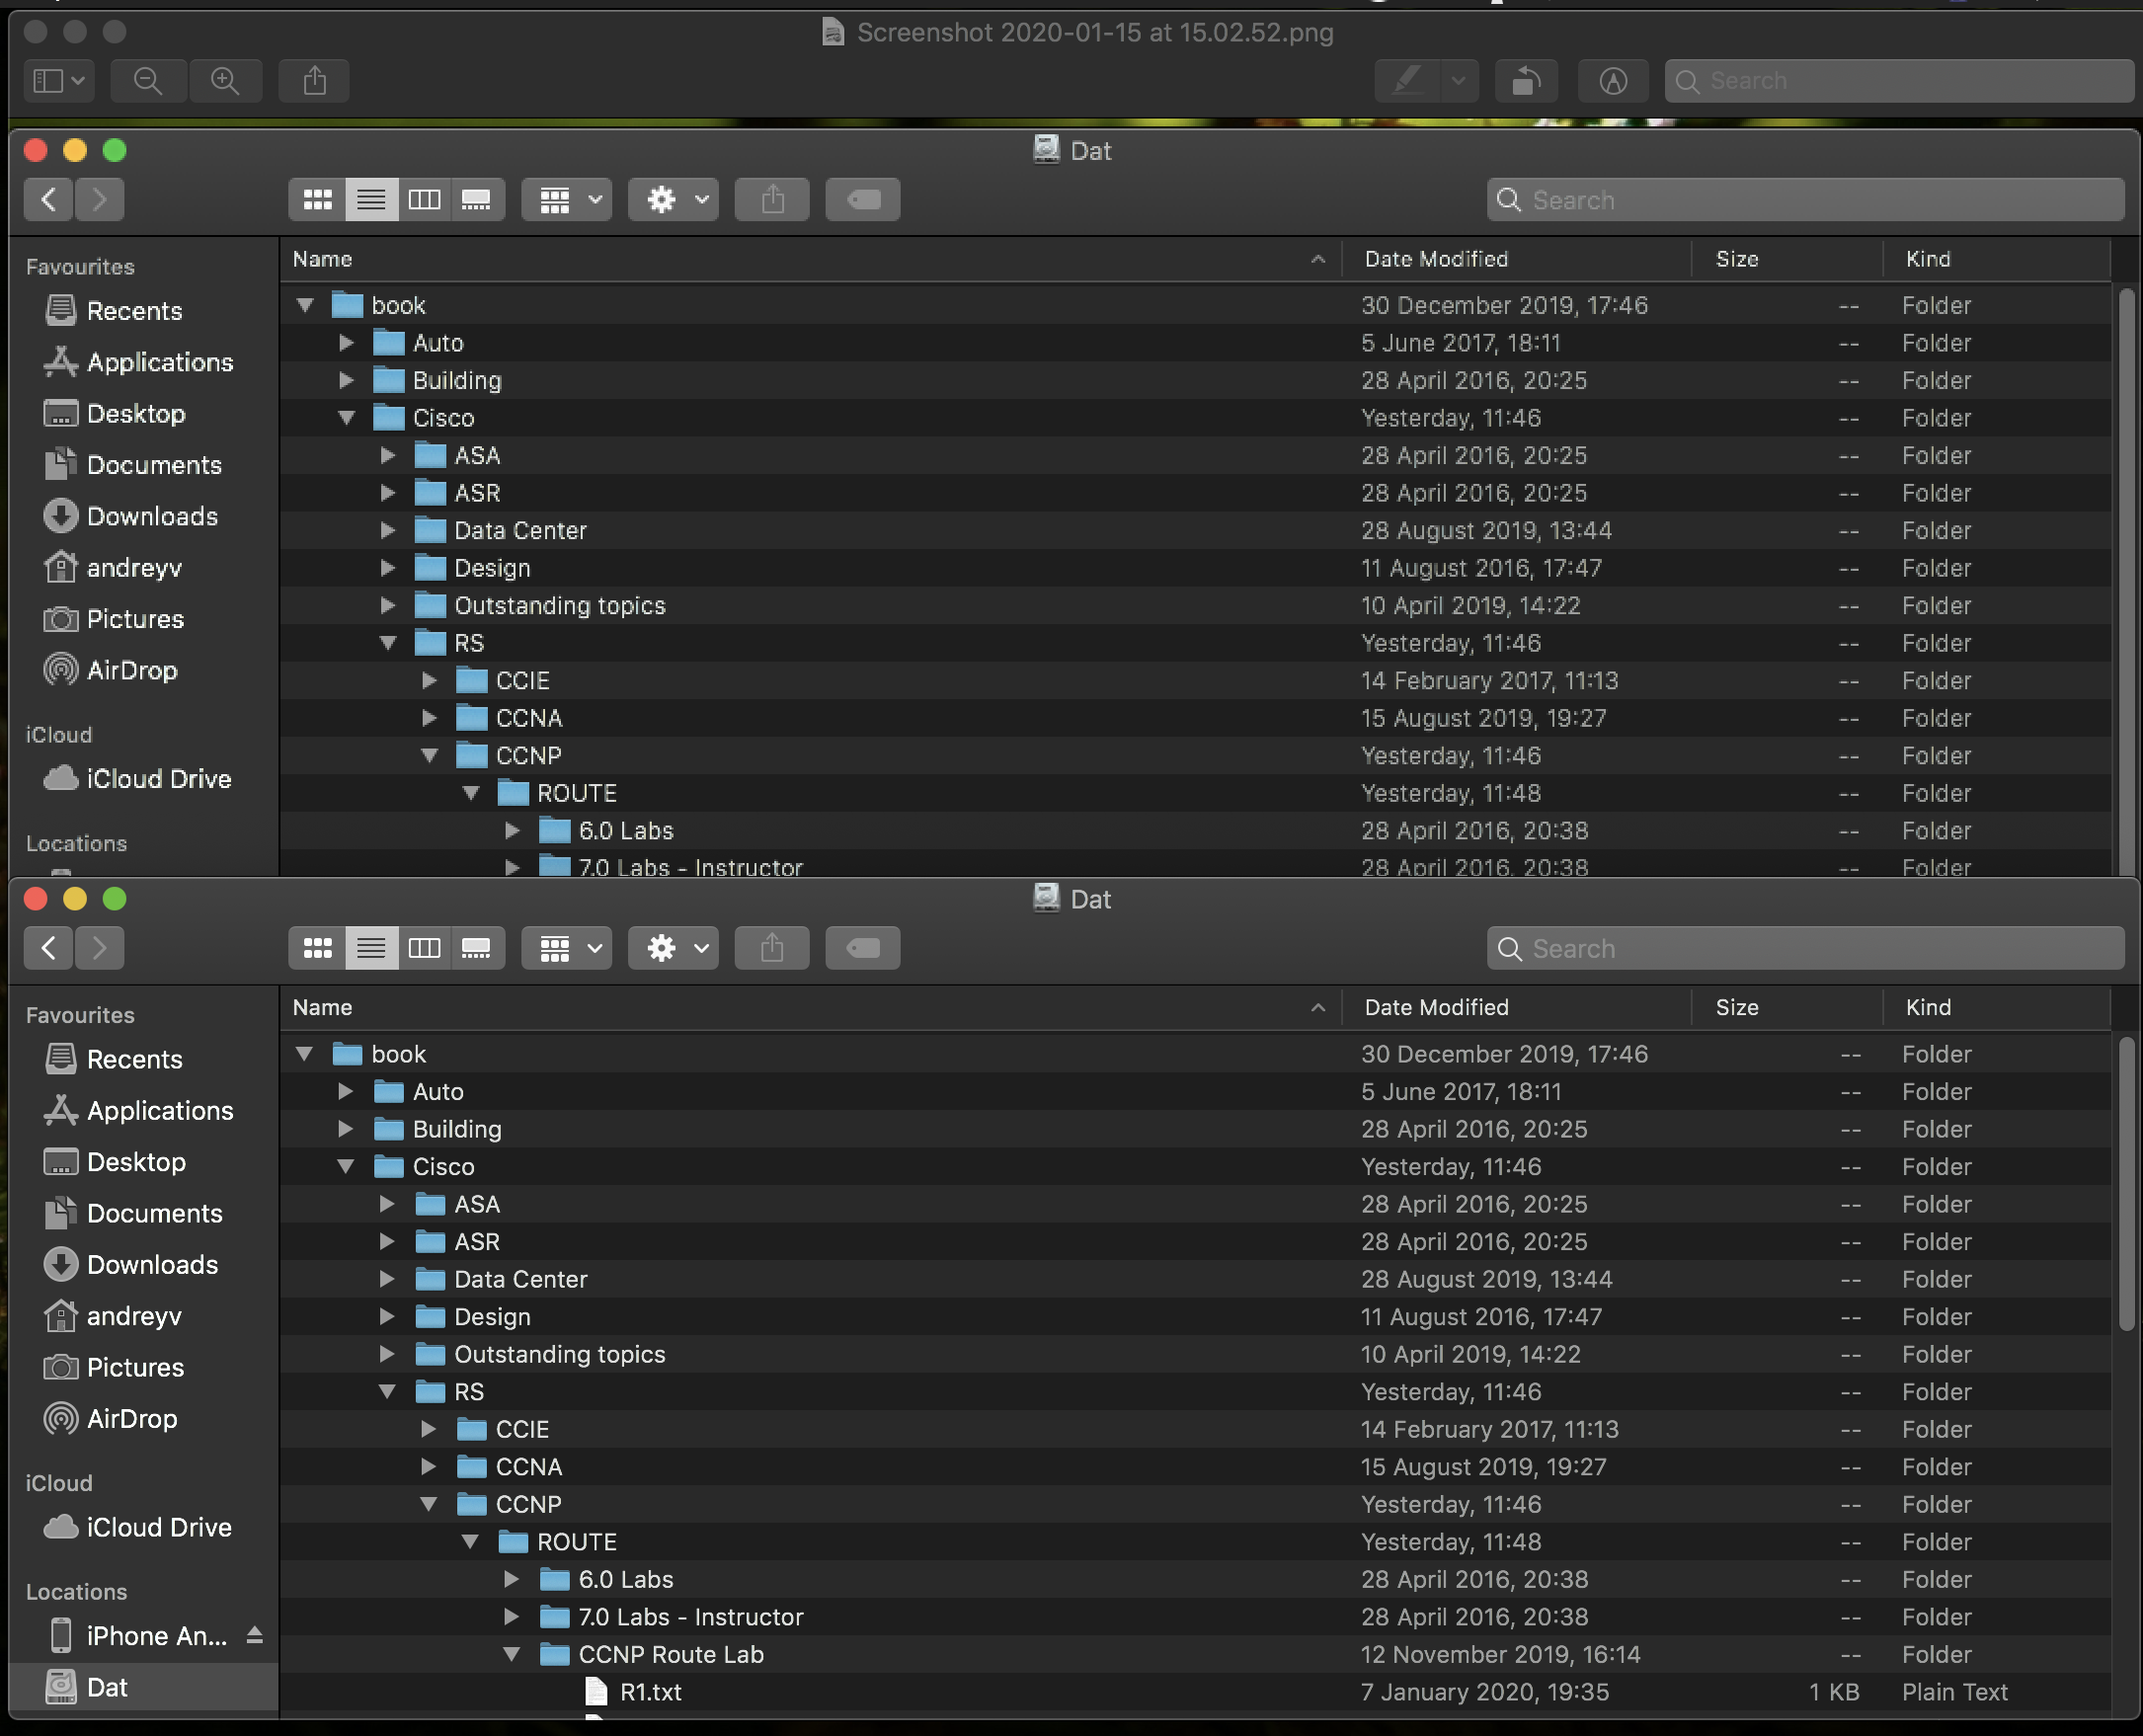Click tag icon in upper Finder toolbar

click(862, 200)
